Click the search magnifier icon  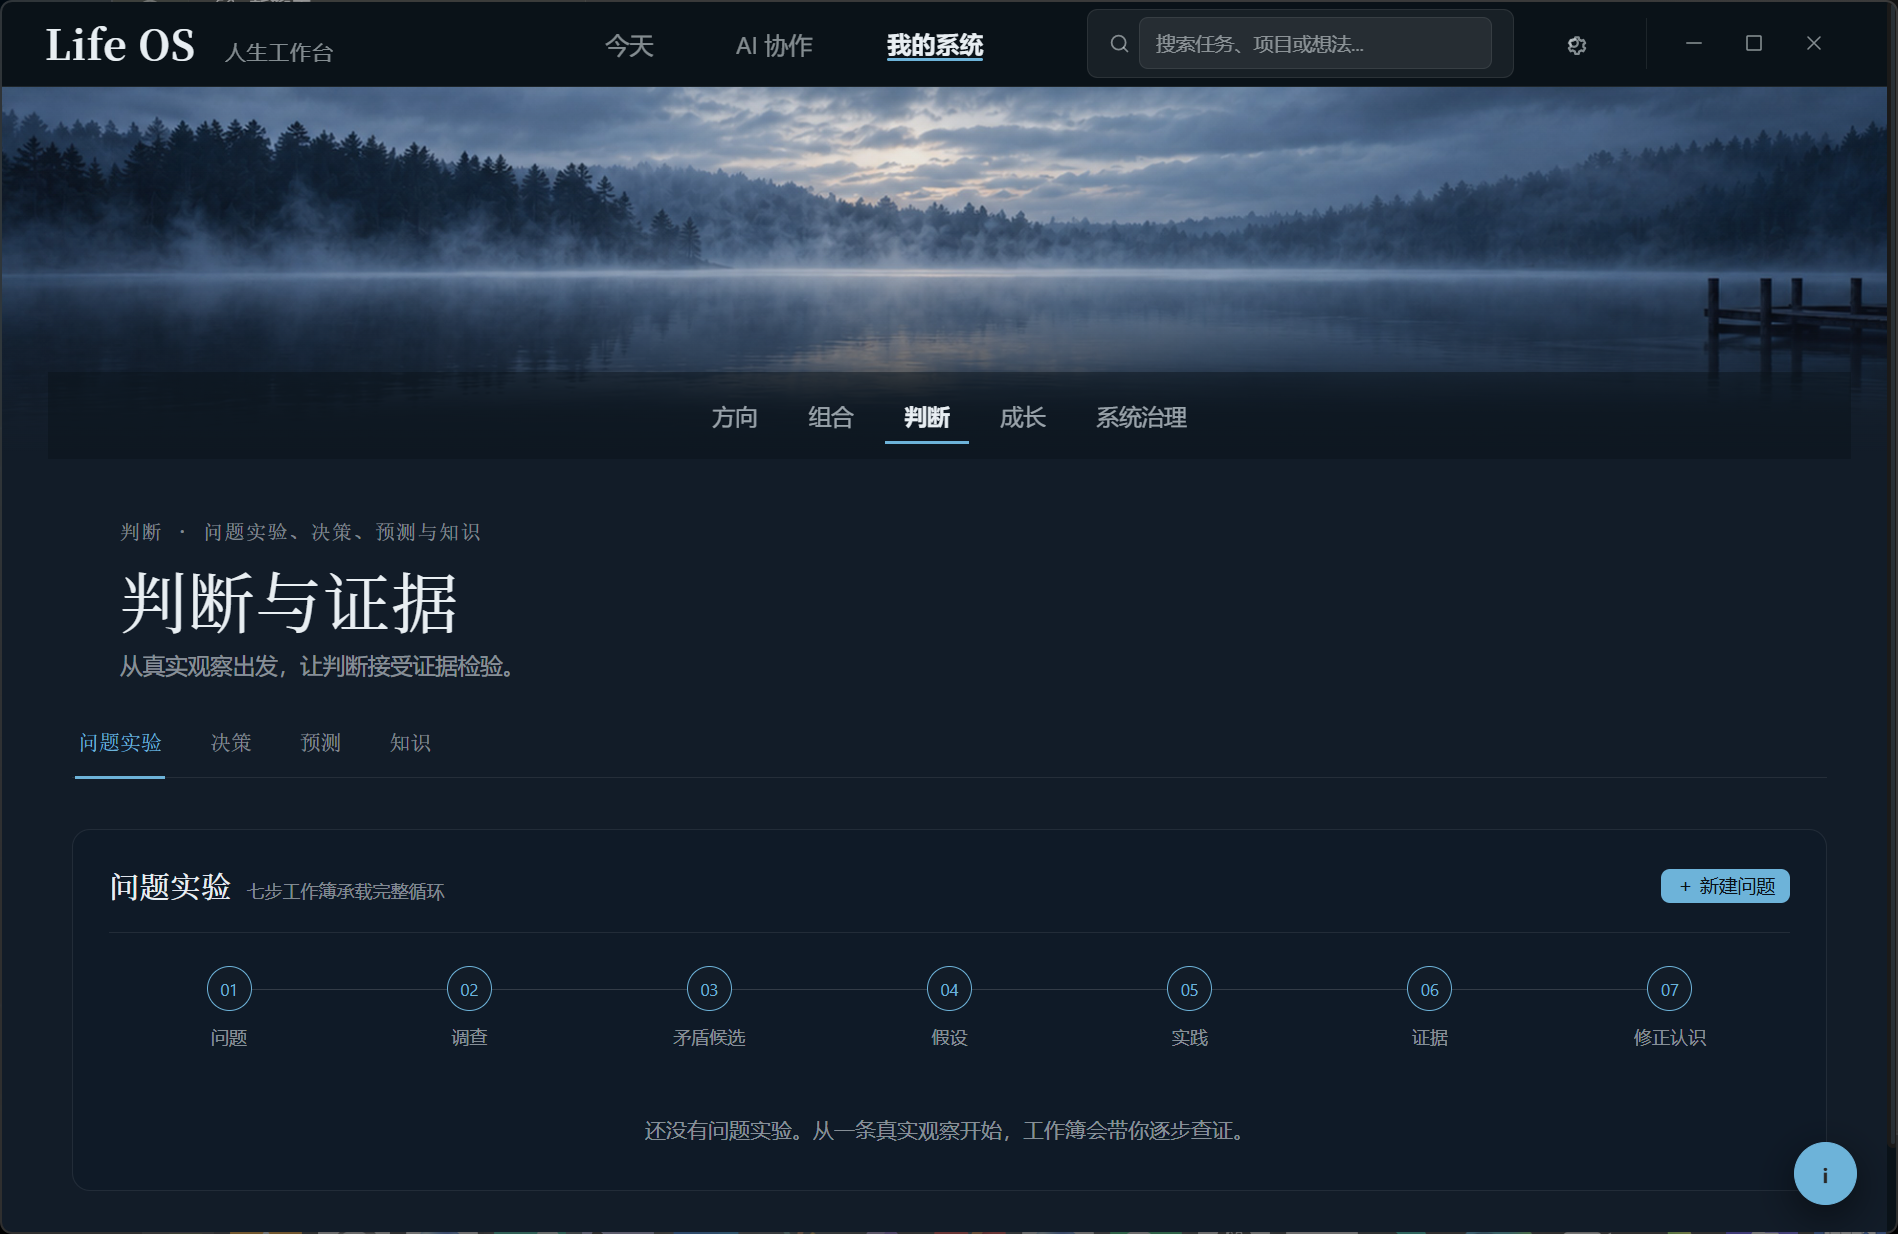[1119, 44]
